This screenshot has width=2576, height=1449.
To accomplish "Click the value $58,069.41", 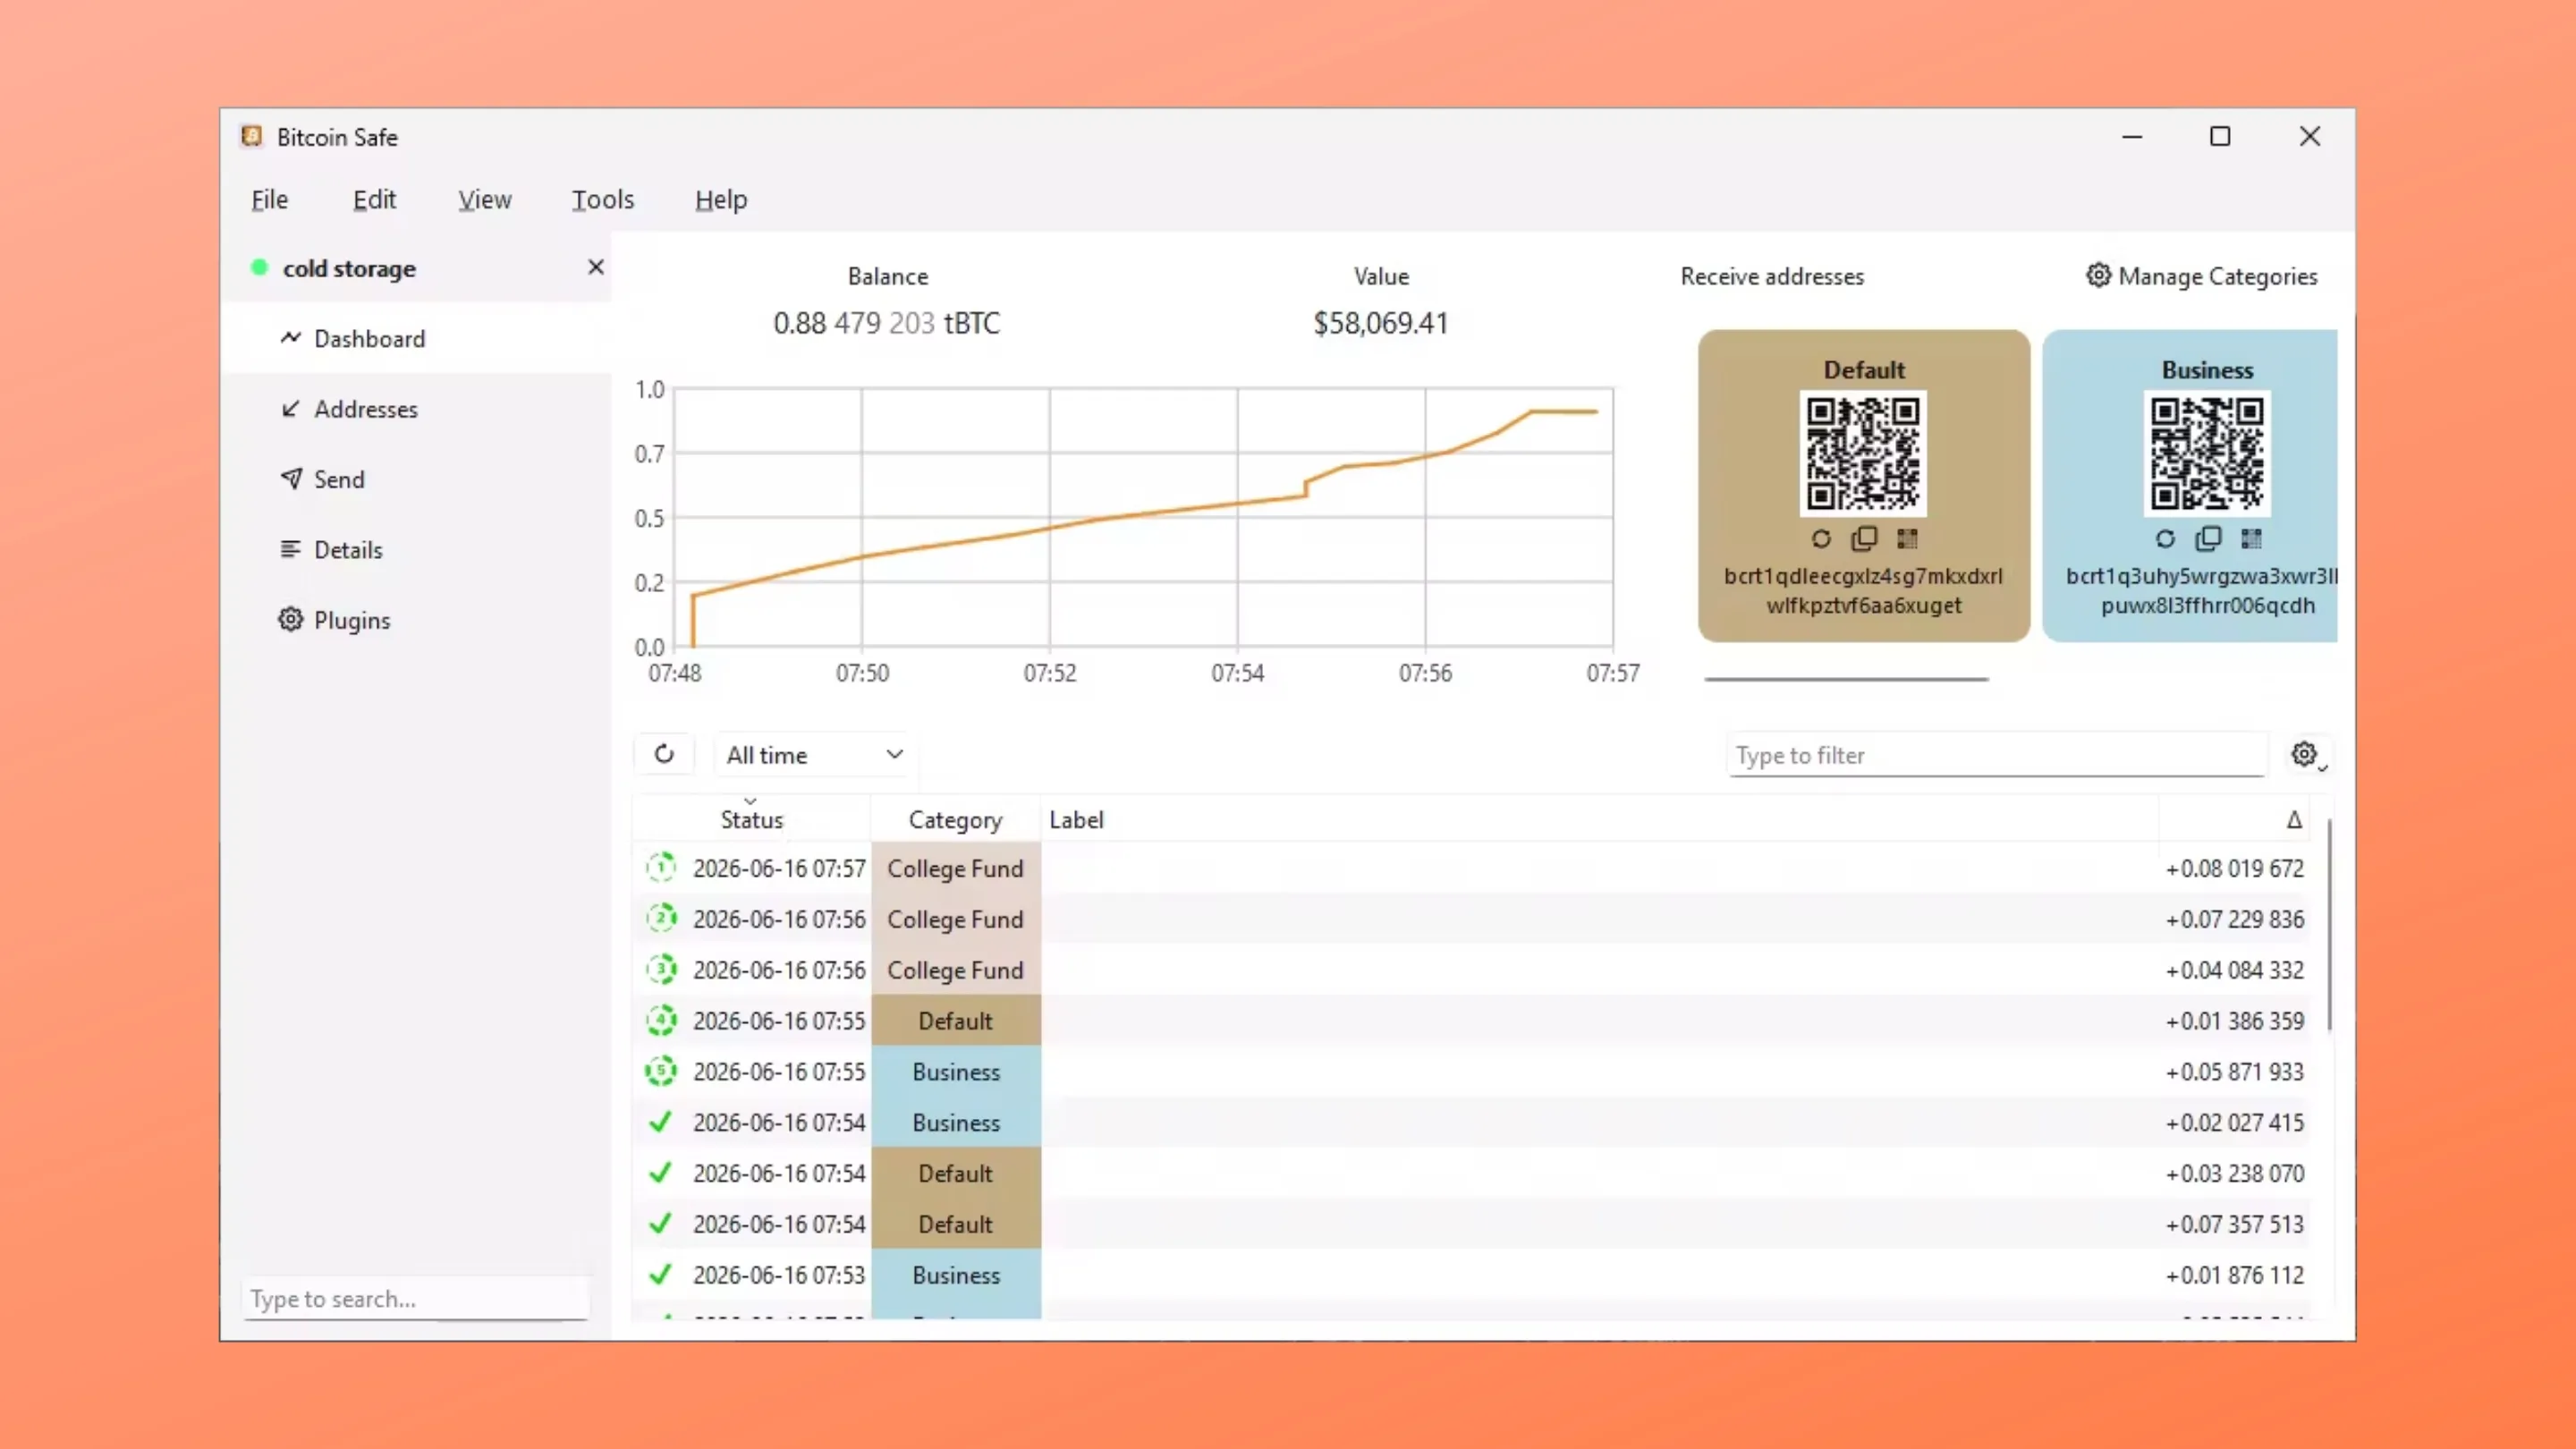I will [1381, 323].
